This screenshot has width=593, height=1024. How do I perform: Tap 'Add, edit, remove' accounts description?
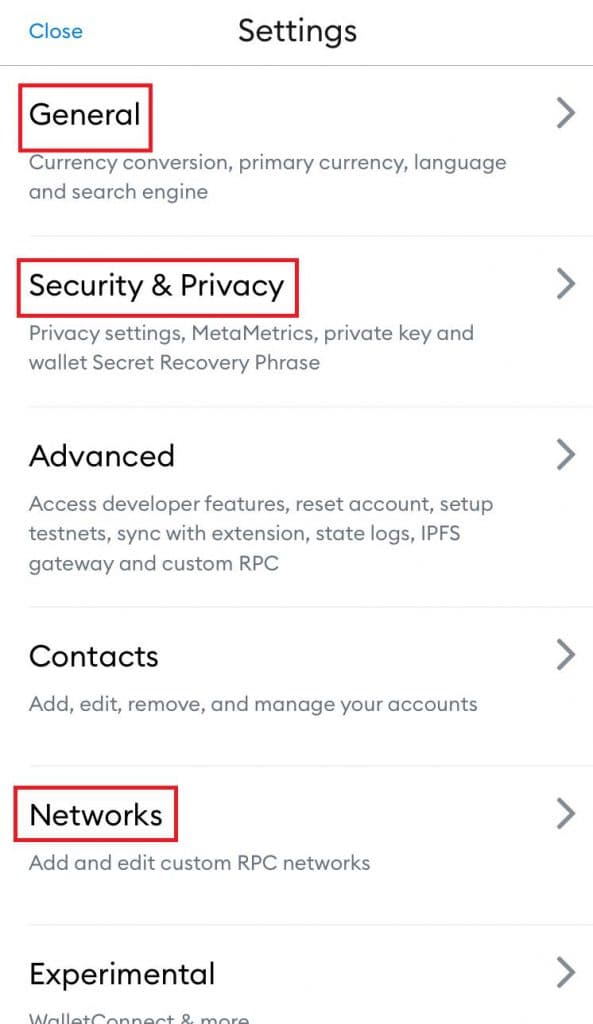coord(253,704)
